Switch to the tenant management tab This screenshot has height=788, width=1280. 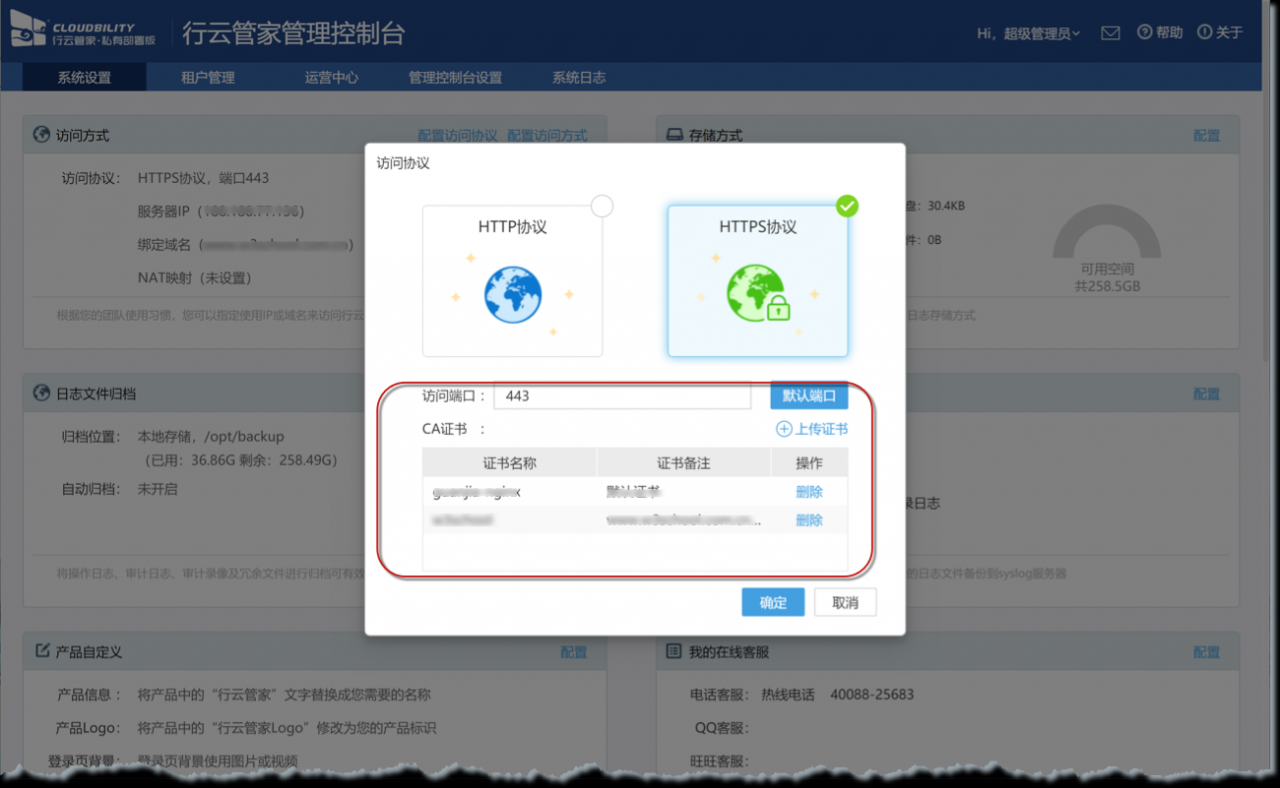coord(207,77)
